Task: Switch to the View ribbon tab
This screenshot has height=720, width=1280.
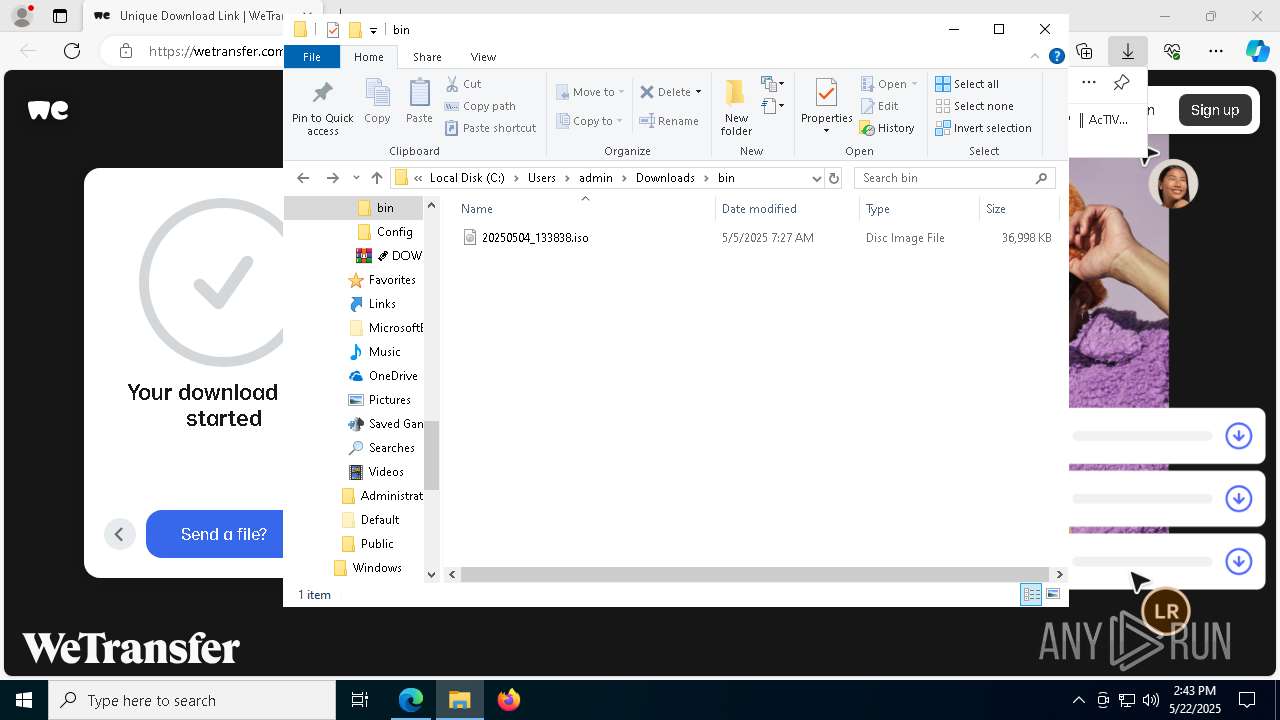Action: 483,57
